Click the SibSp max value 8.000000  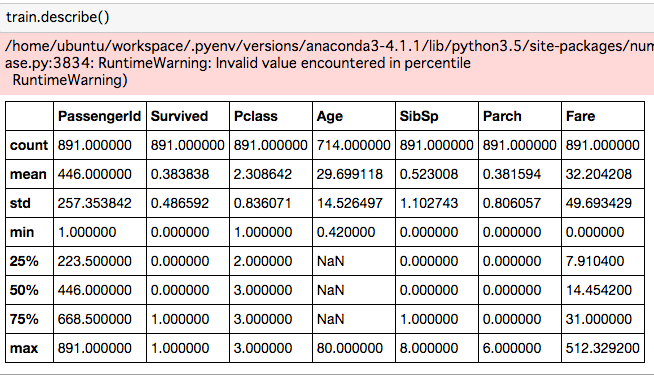click(x=429, y=348)
